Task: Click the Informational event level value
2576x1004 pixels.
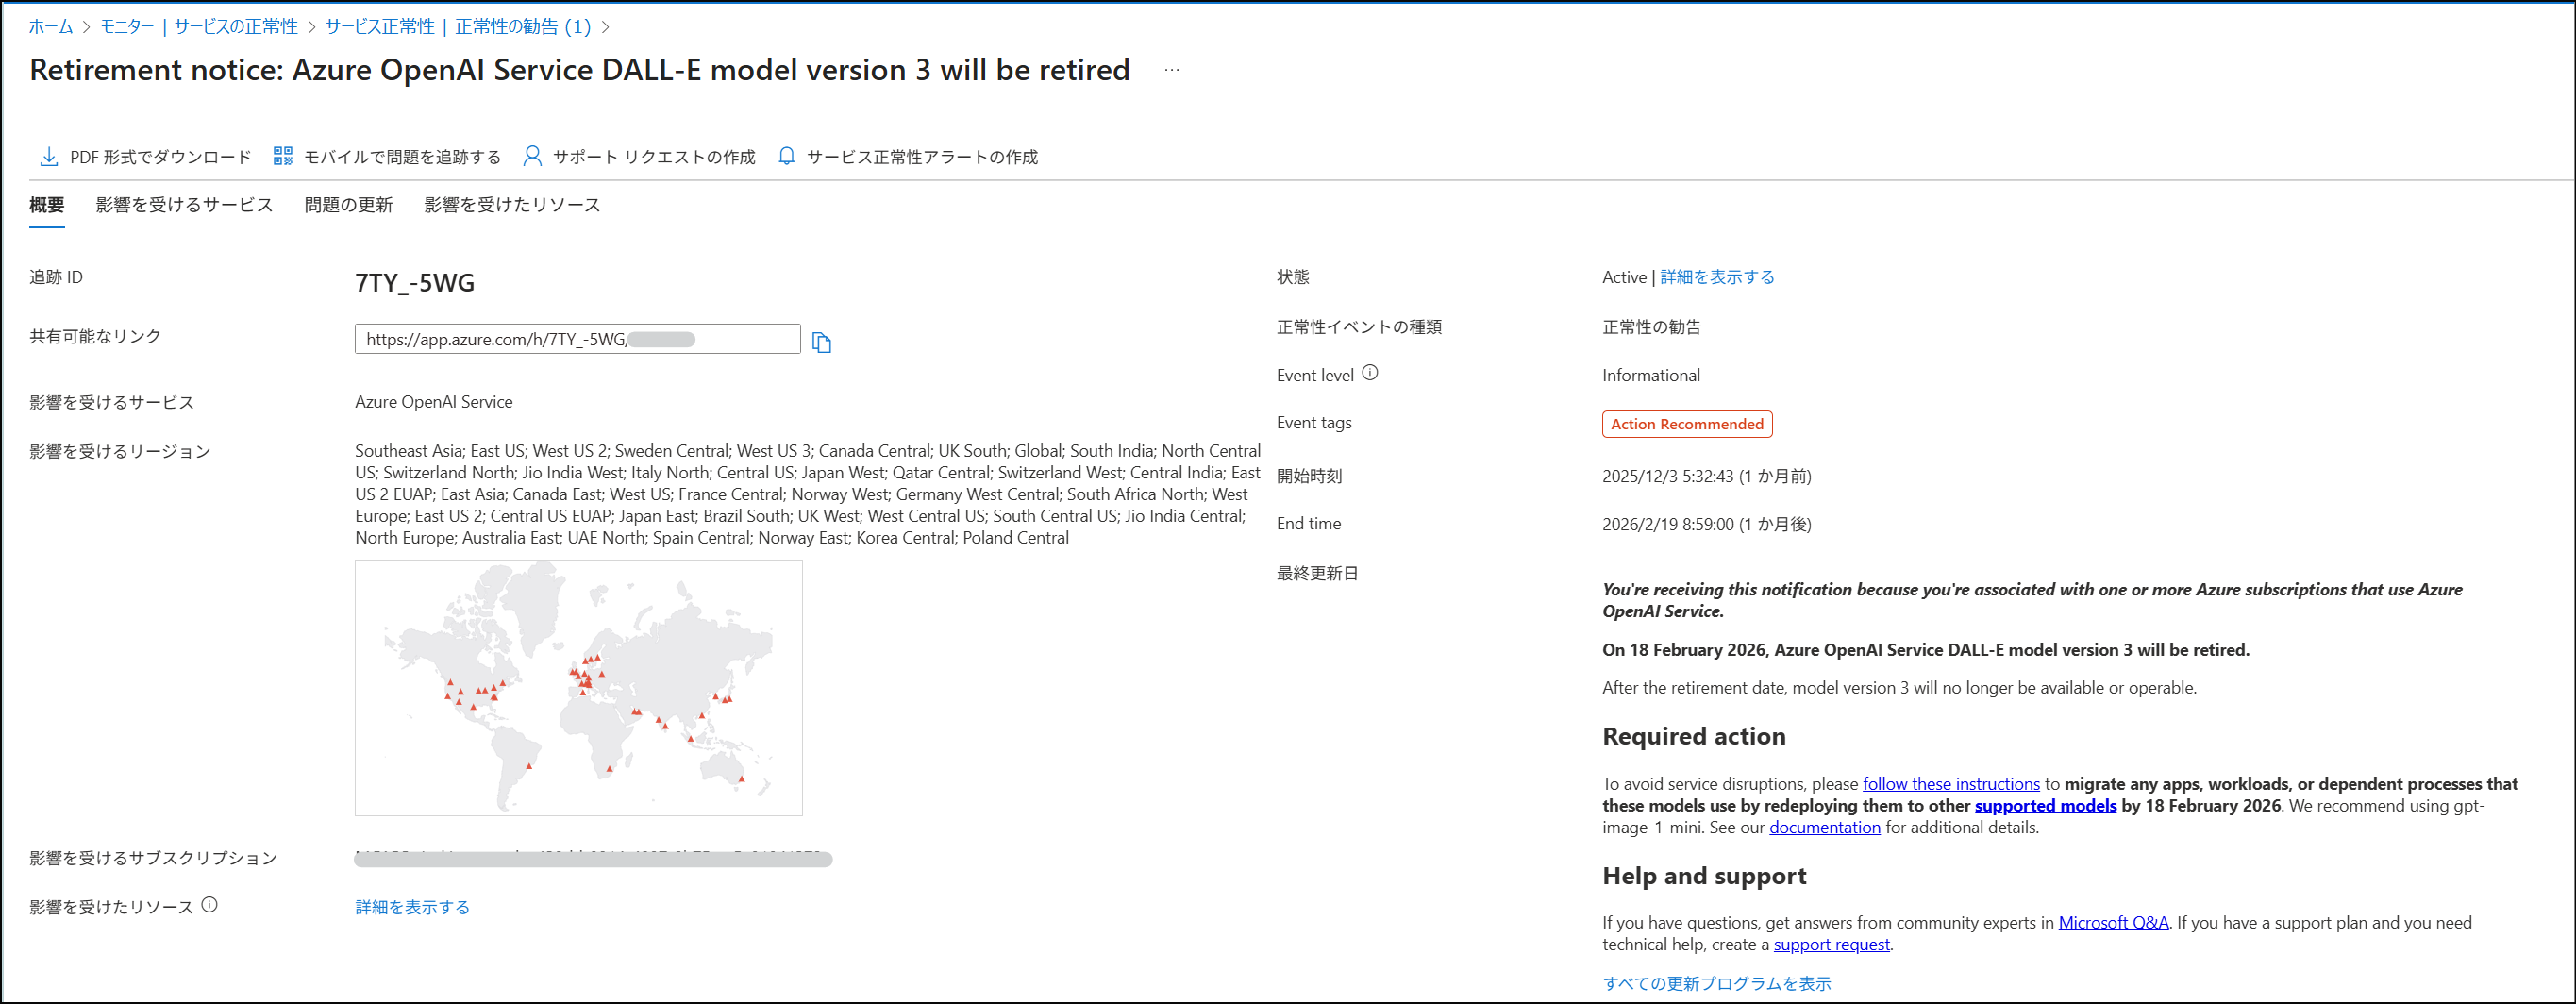Action: [x=1651, y=376]
